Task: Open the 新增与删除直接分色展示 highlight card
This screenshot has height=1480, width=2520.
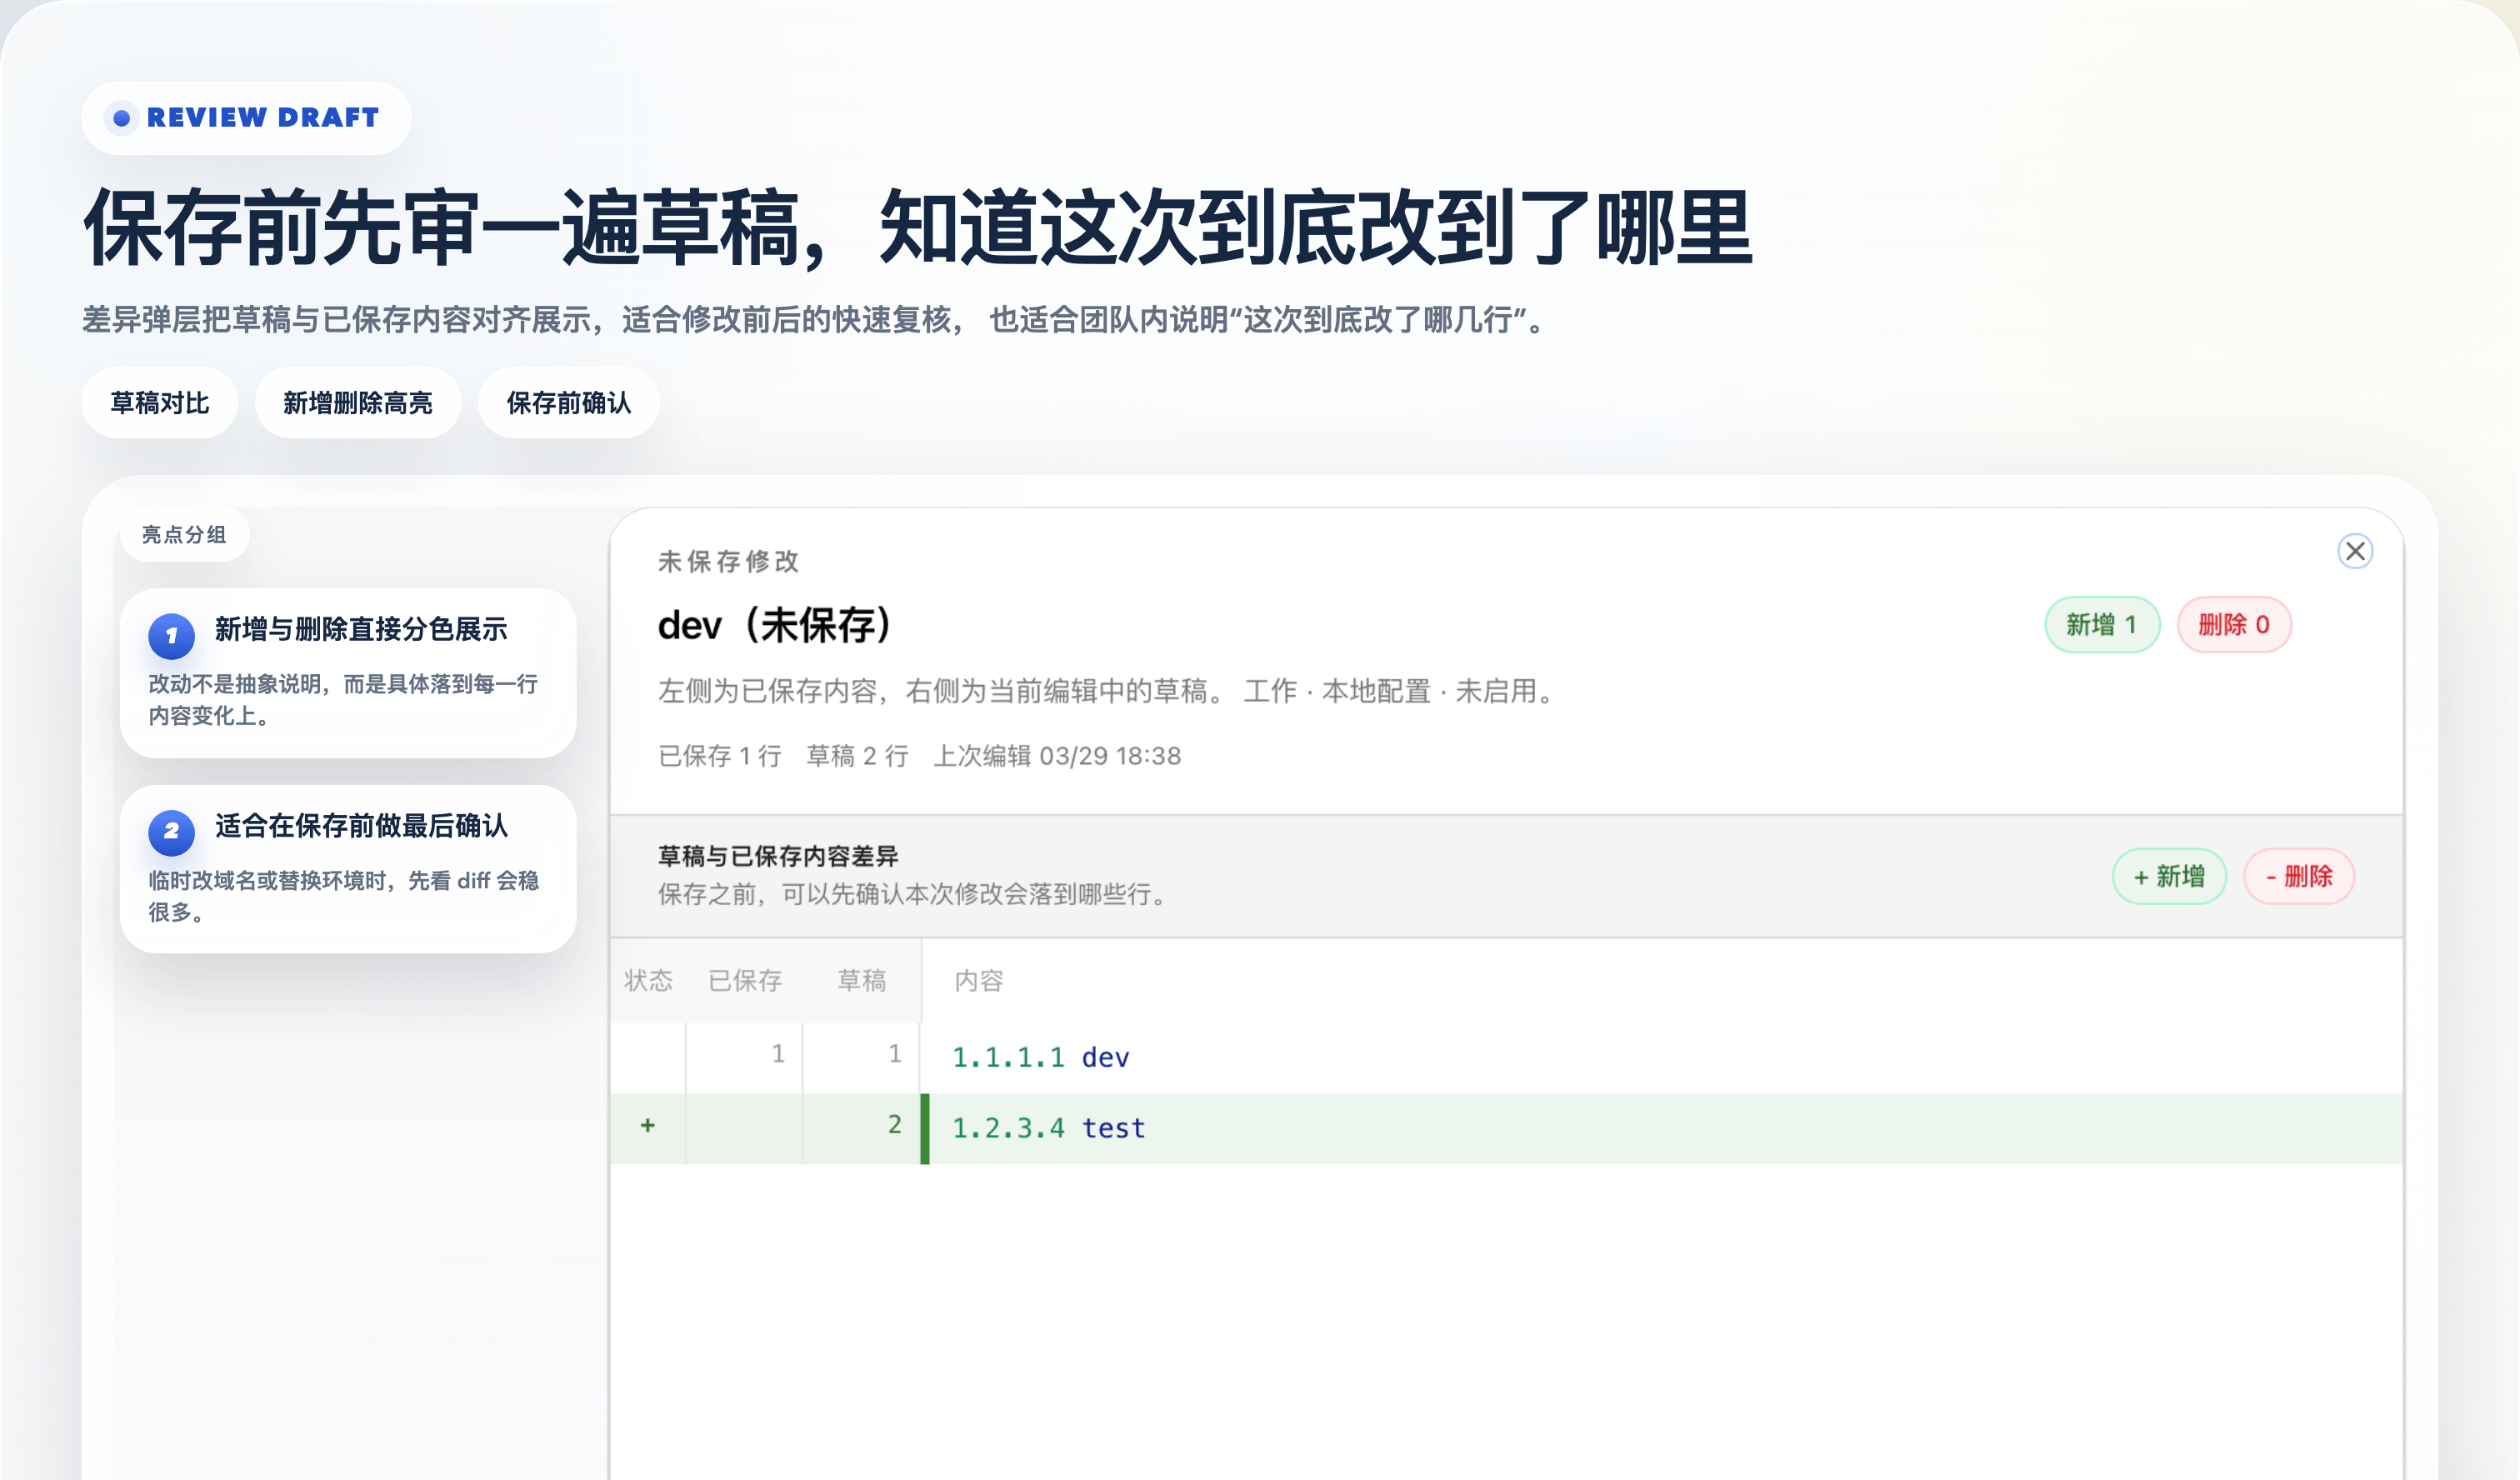Action: [x=348, y=673]
